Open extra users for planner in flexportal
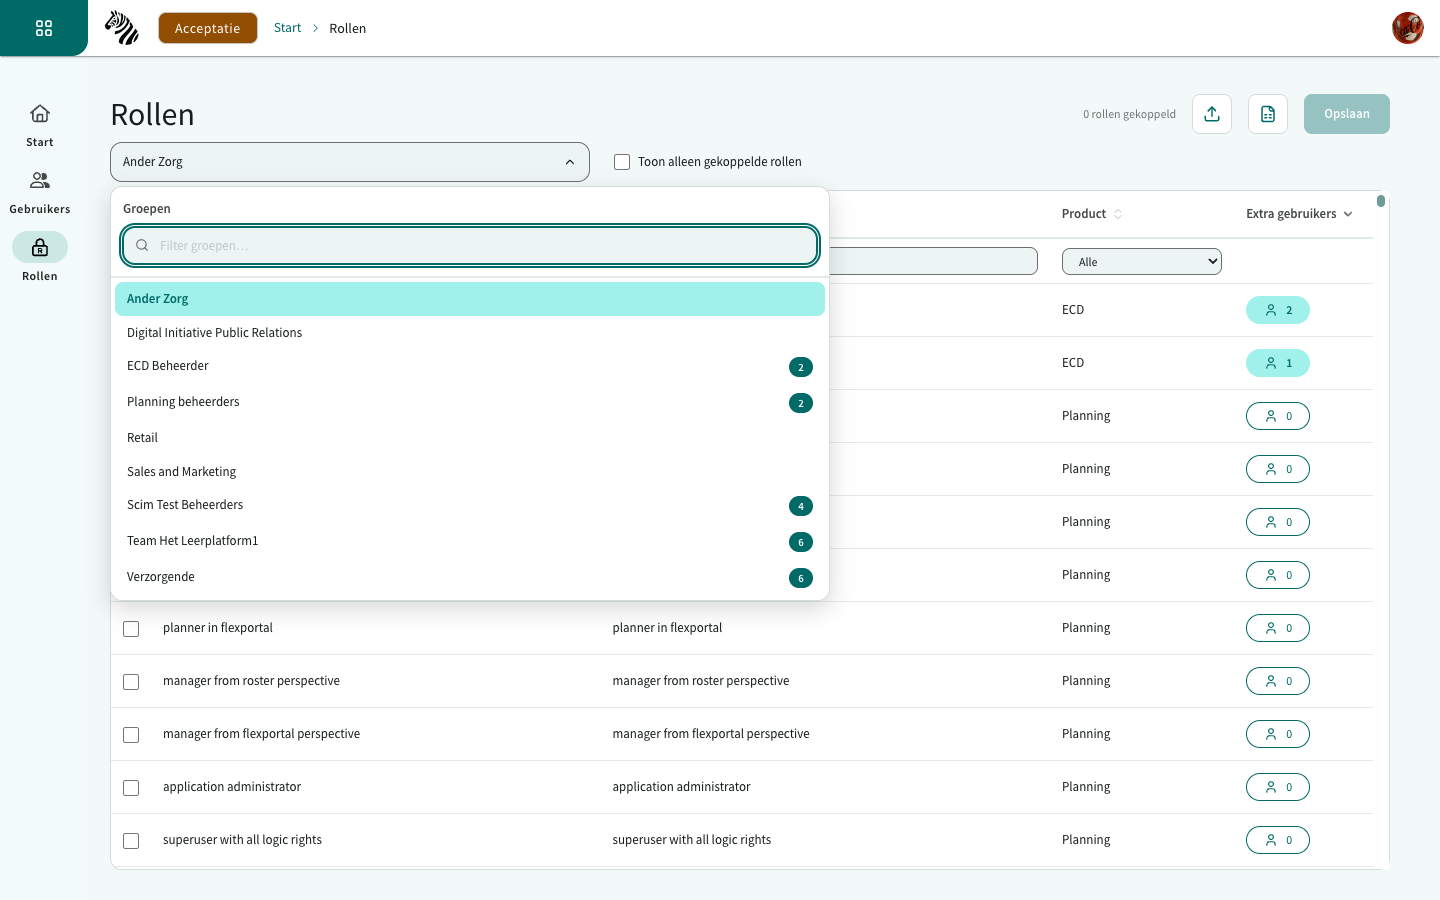Image resolution: width=1440 pixels, height=900 pixels. (x=1278, y=628)
